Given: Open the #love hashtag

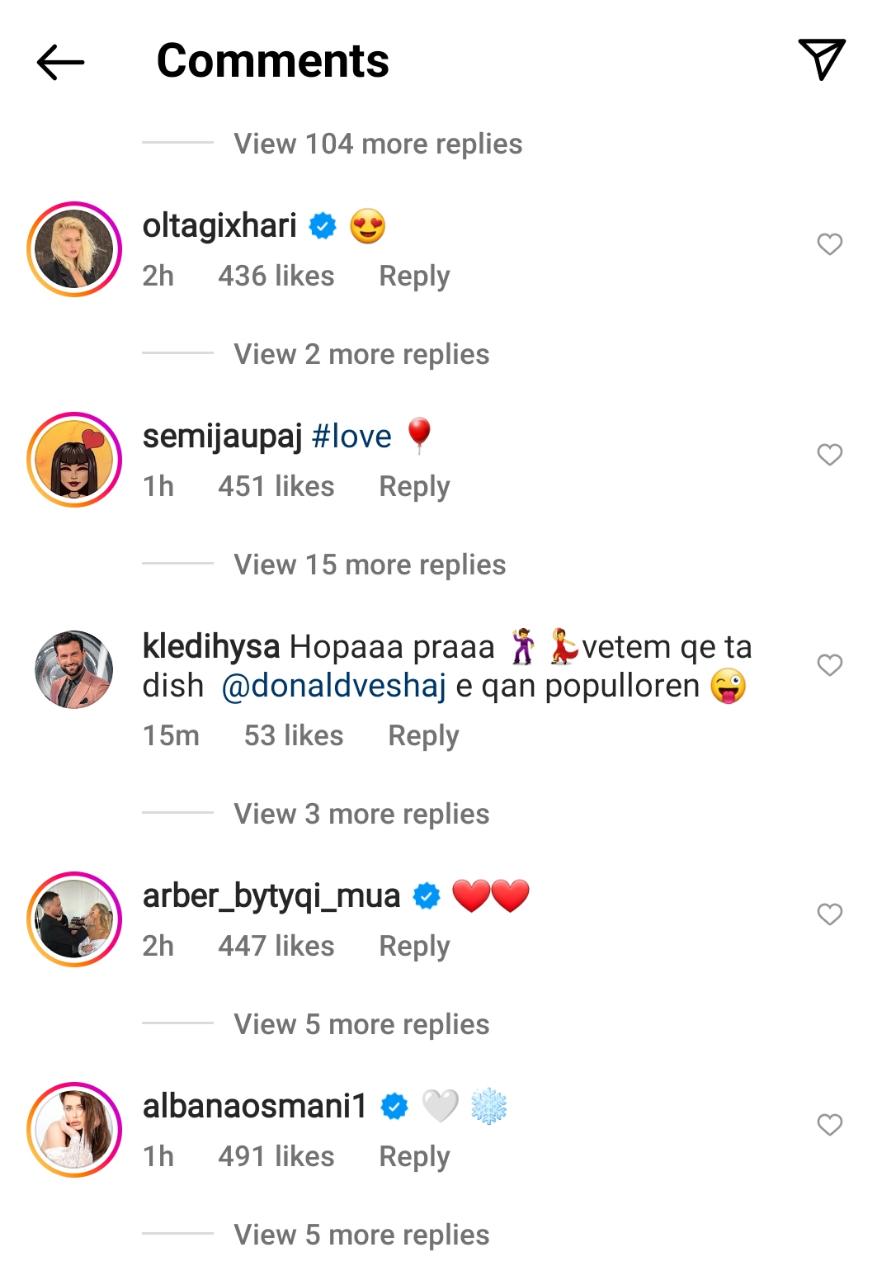Looking at the screenshot, I should 351,437.
